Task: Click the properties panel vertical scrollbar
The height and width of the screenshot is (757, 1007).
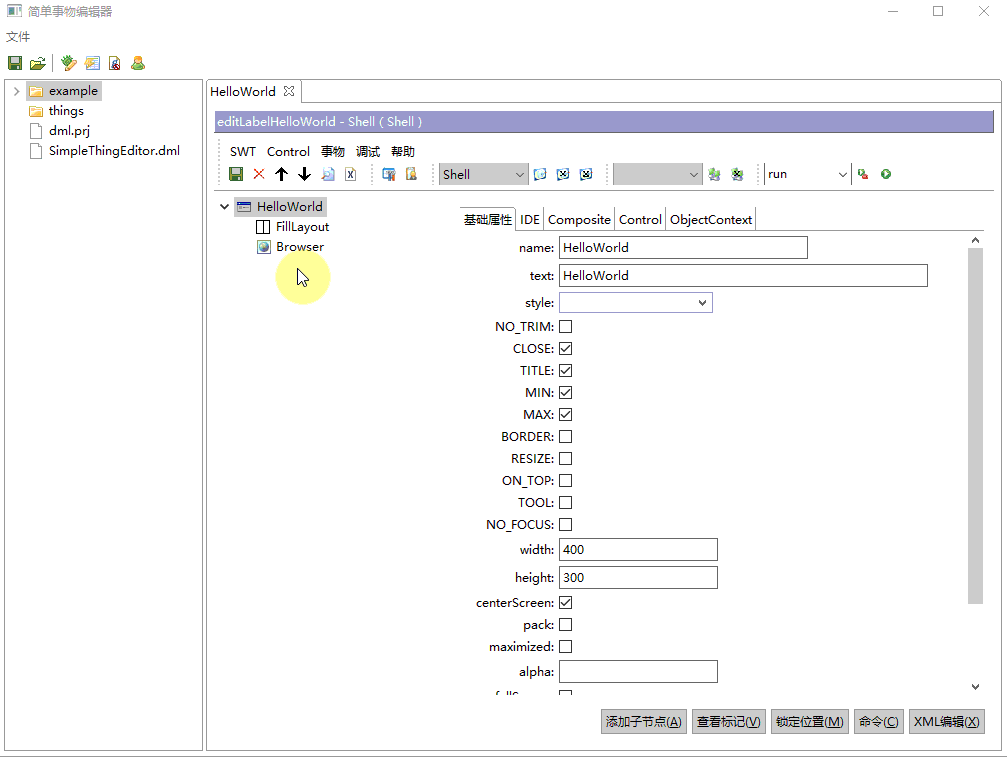Action: (975, 426)
